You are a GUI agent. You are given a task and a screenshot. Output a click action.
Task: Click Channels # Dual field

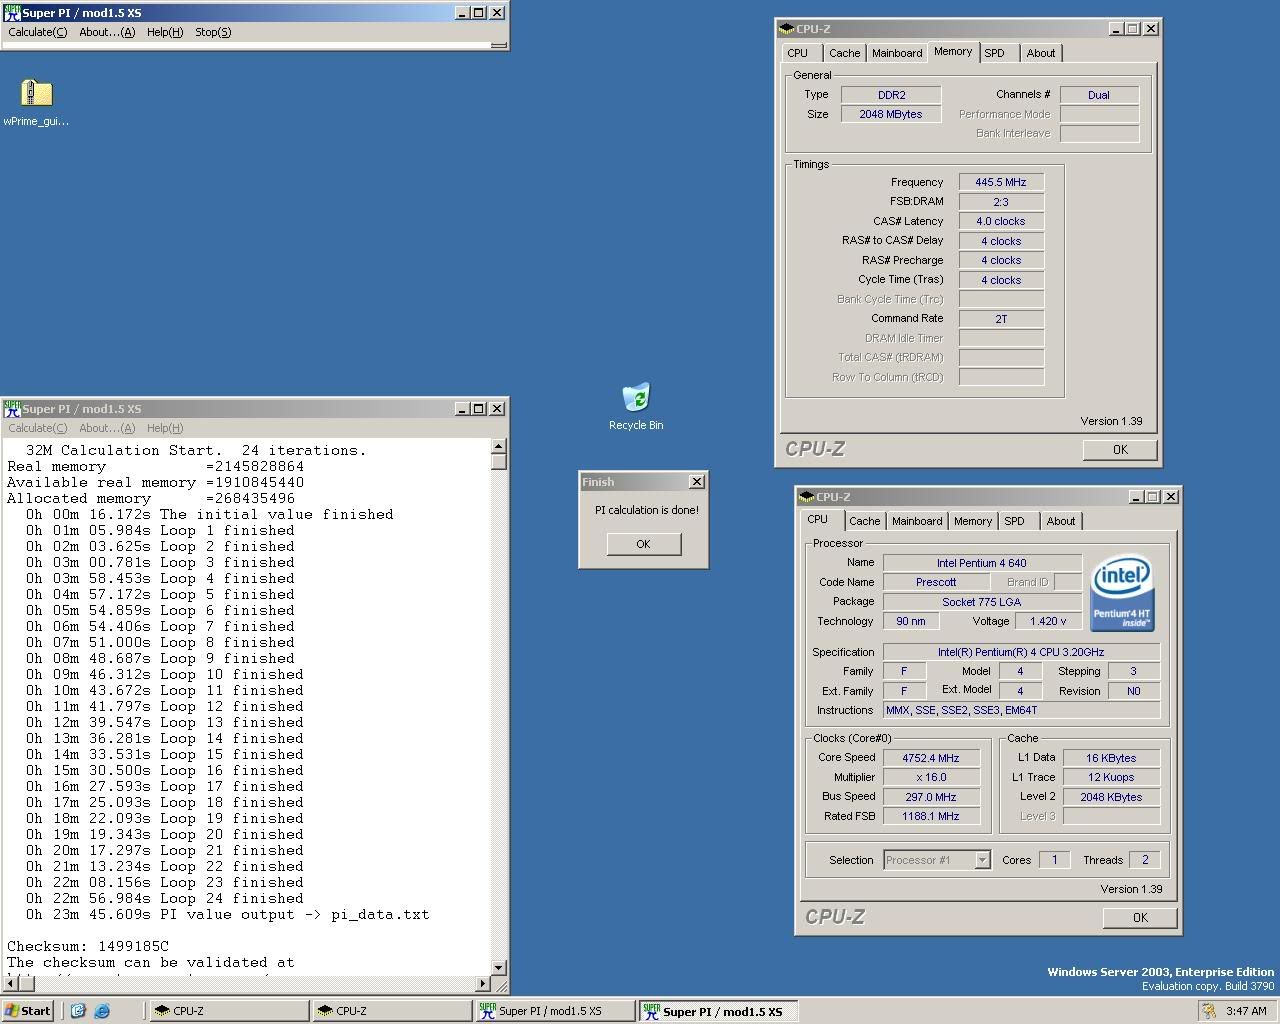click(x=1099, y=95)
